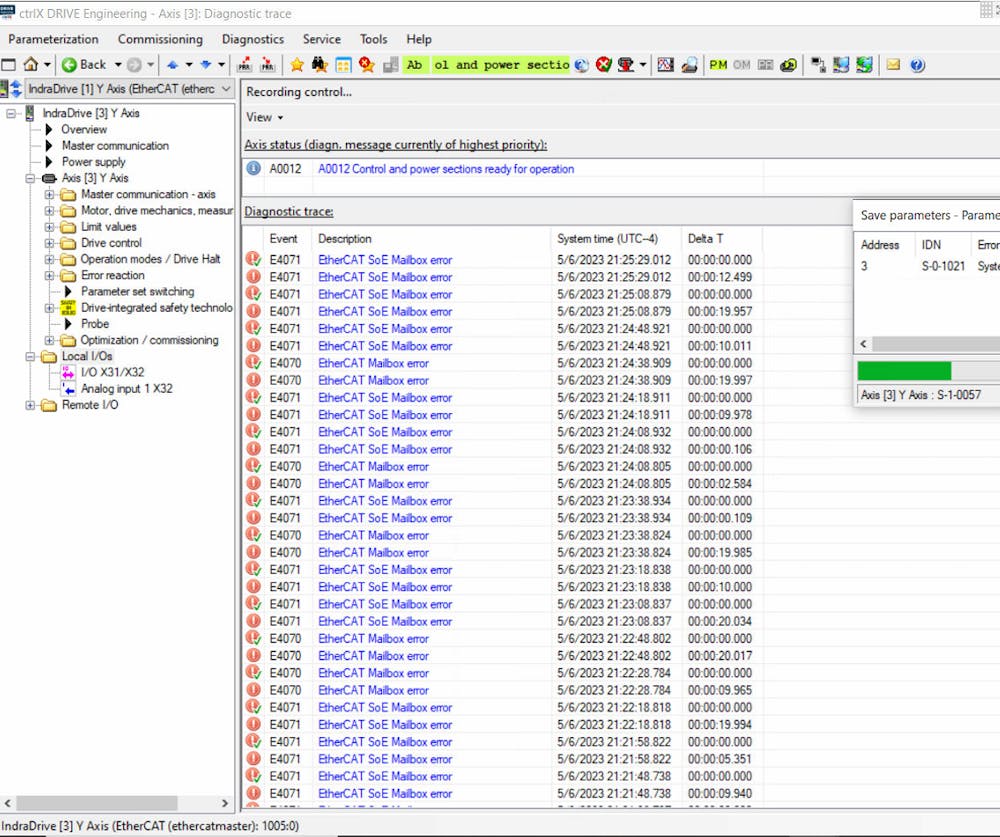Open the Commissioning menu
The height and width of the screenshot is (837, 1000).
(x=160, y=39)
